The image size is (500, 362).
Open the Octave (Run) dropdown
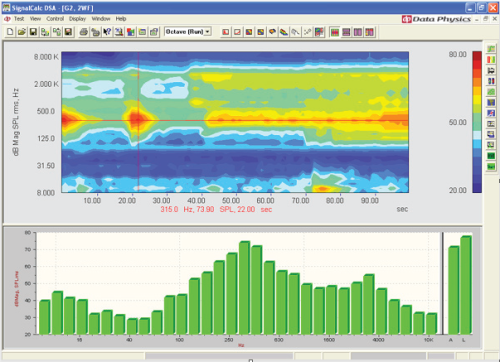tap(188, 32)
